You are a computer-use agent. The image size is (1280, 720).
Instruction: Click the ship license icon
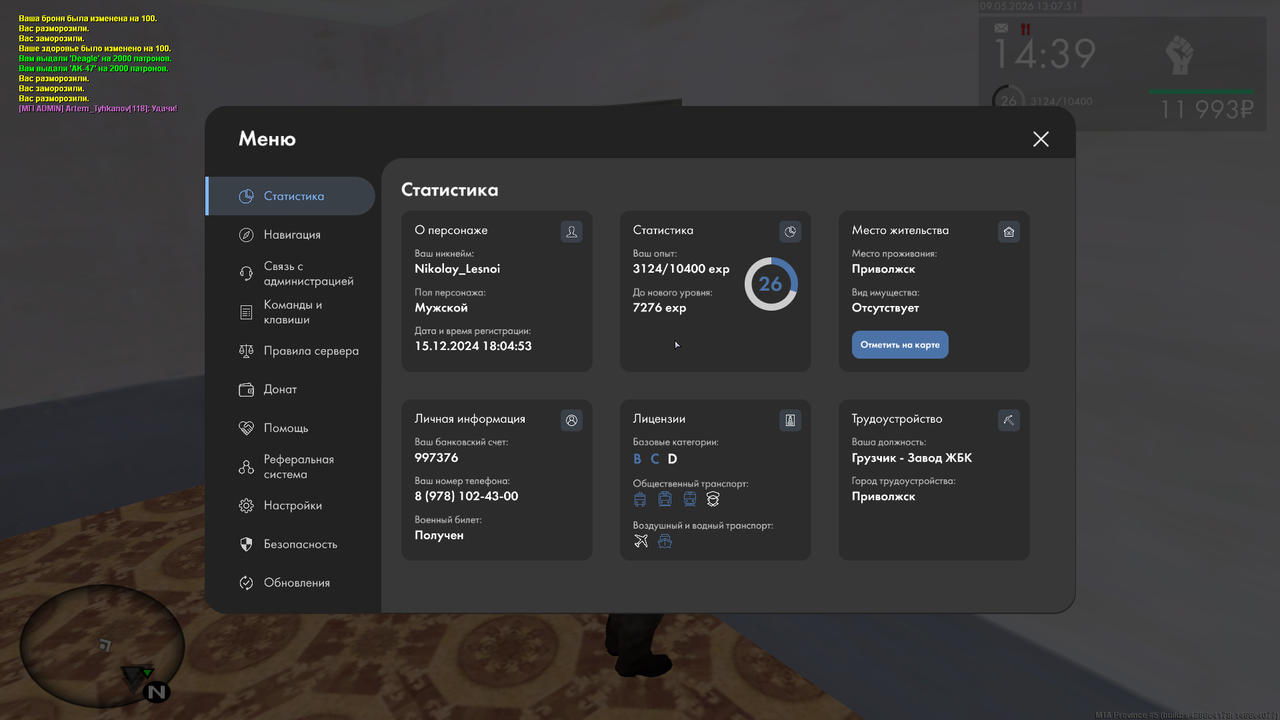[x=665, y=541]
